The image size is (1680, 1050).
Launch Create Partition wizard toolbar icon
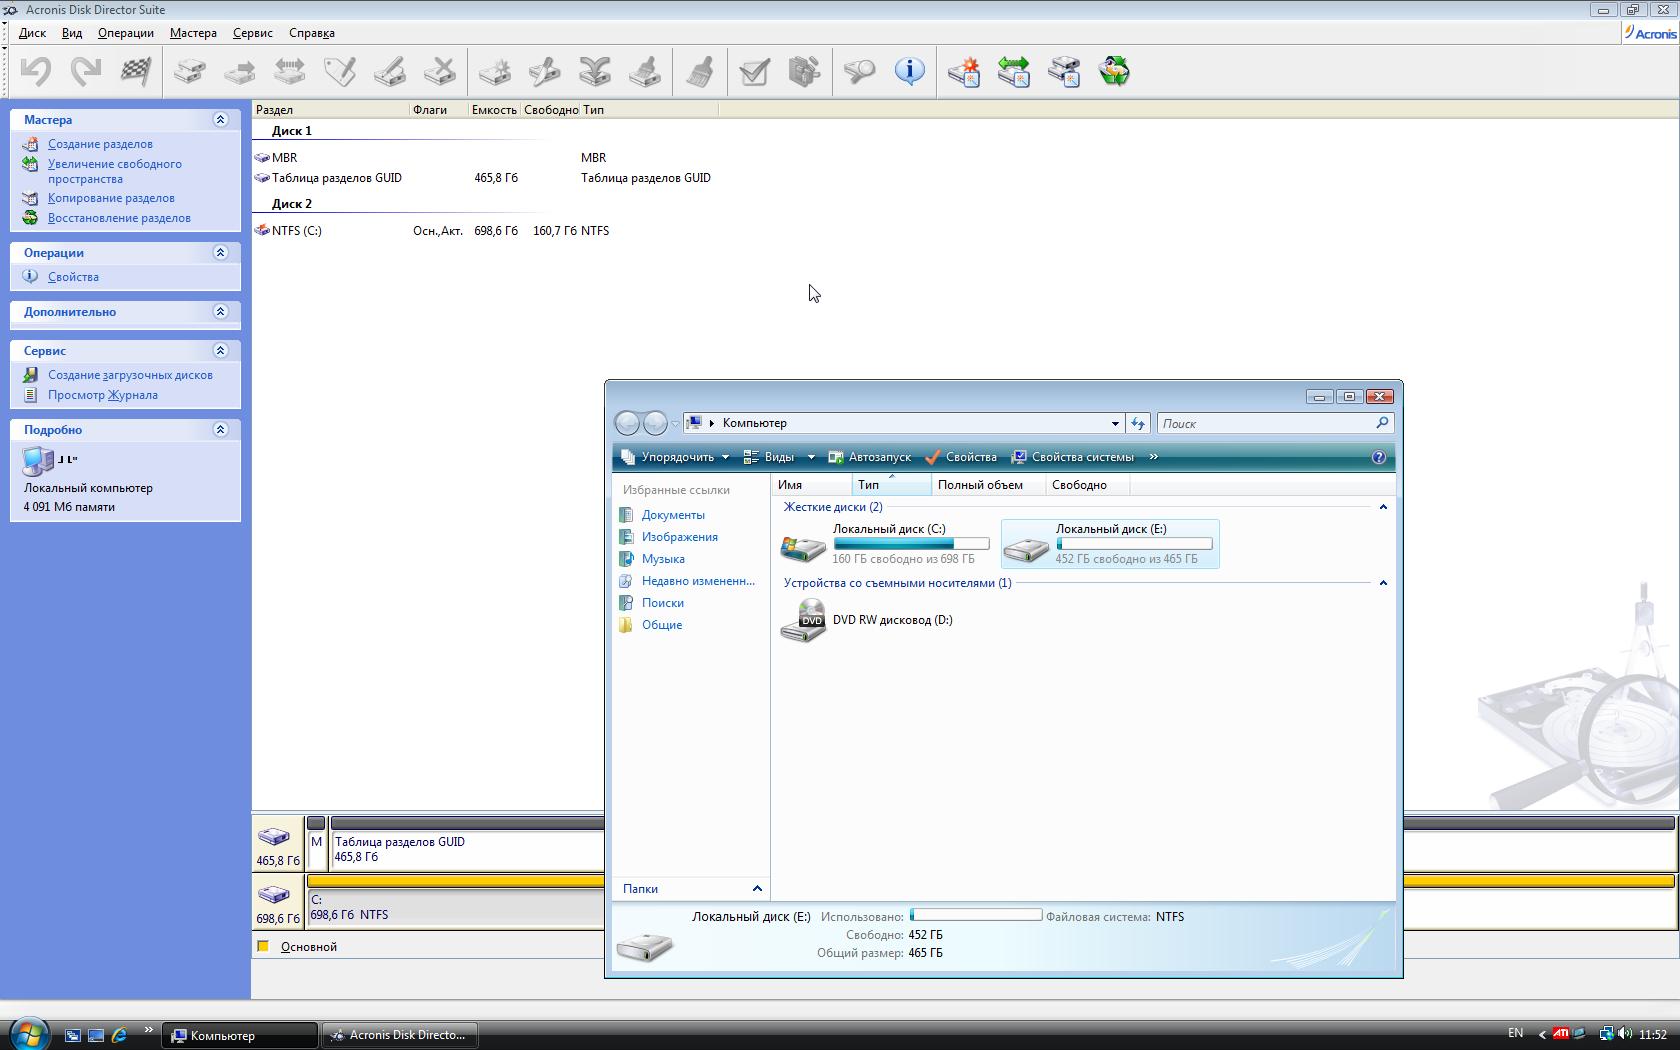click(964, 71)
